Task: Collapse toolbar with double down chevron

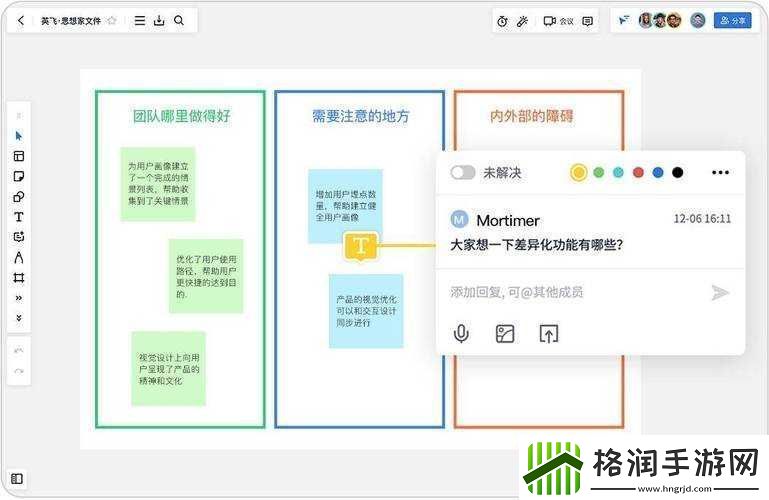Action: pyautogui.click(x=19, y=318)
